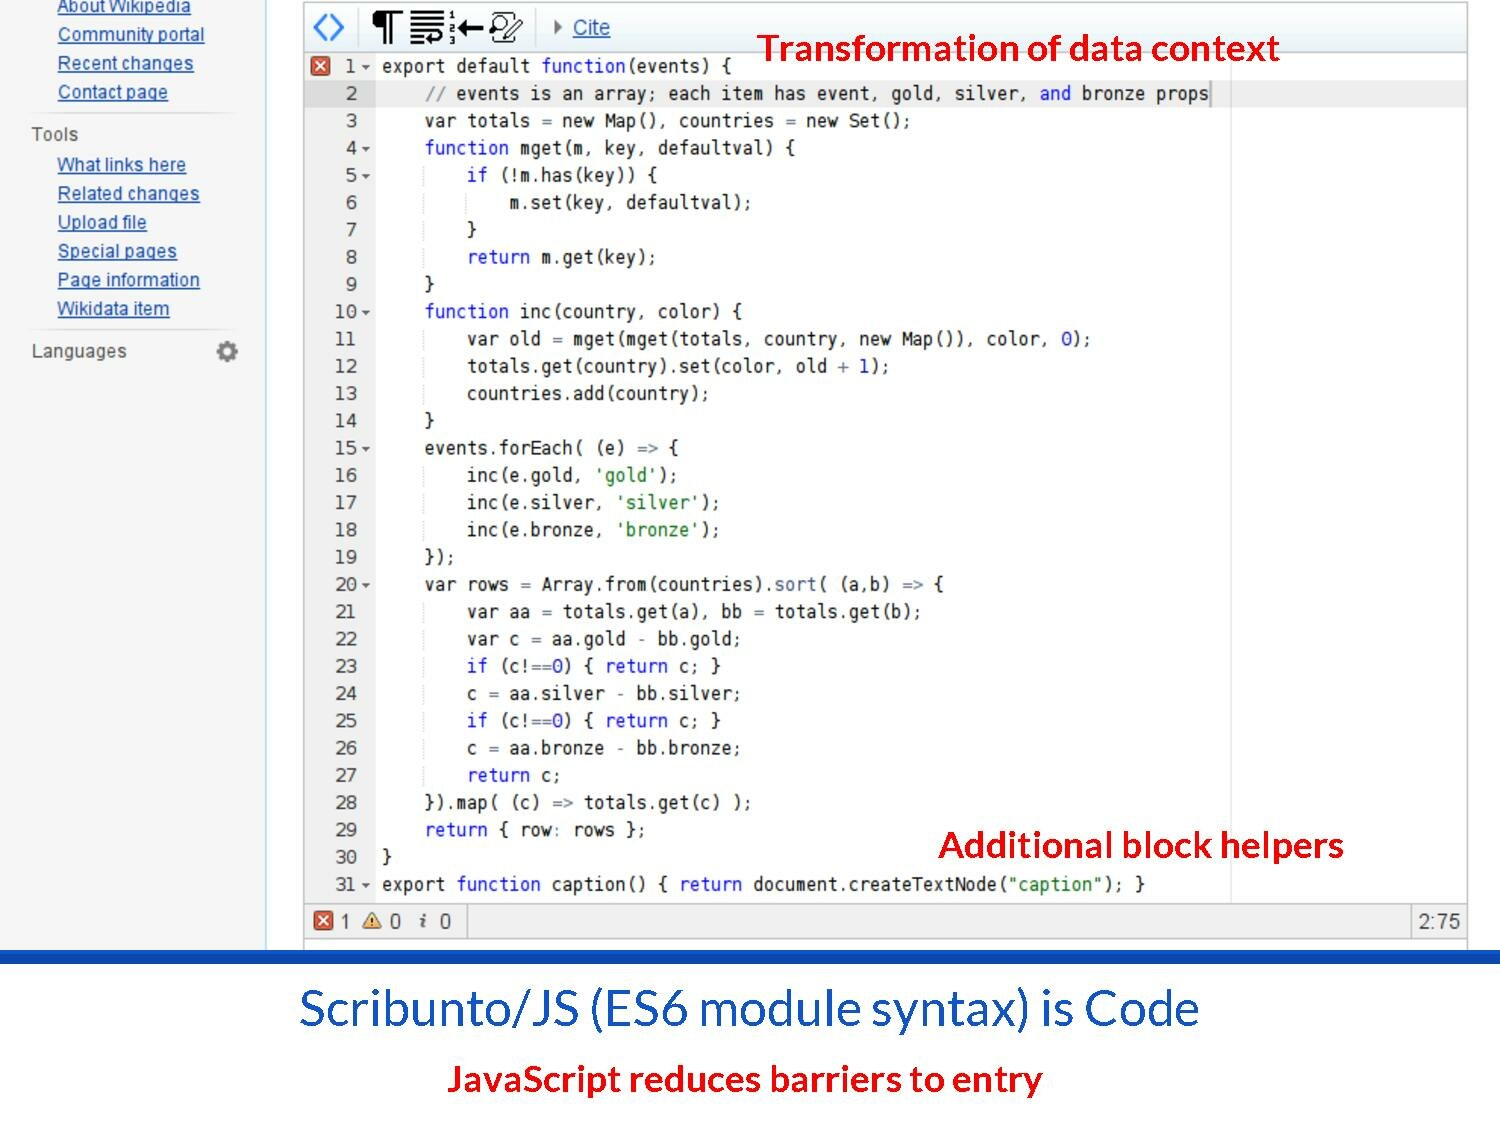Toggle the code editor angle-brackets icon
Image resolution: width=1500 pixels, height=1125 pixels.
click(329, 27)
